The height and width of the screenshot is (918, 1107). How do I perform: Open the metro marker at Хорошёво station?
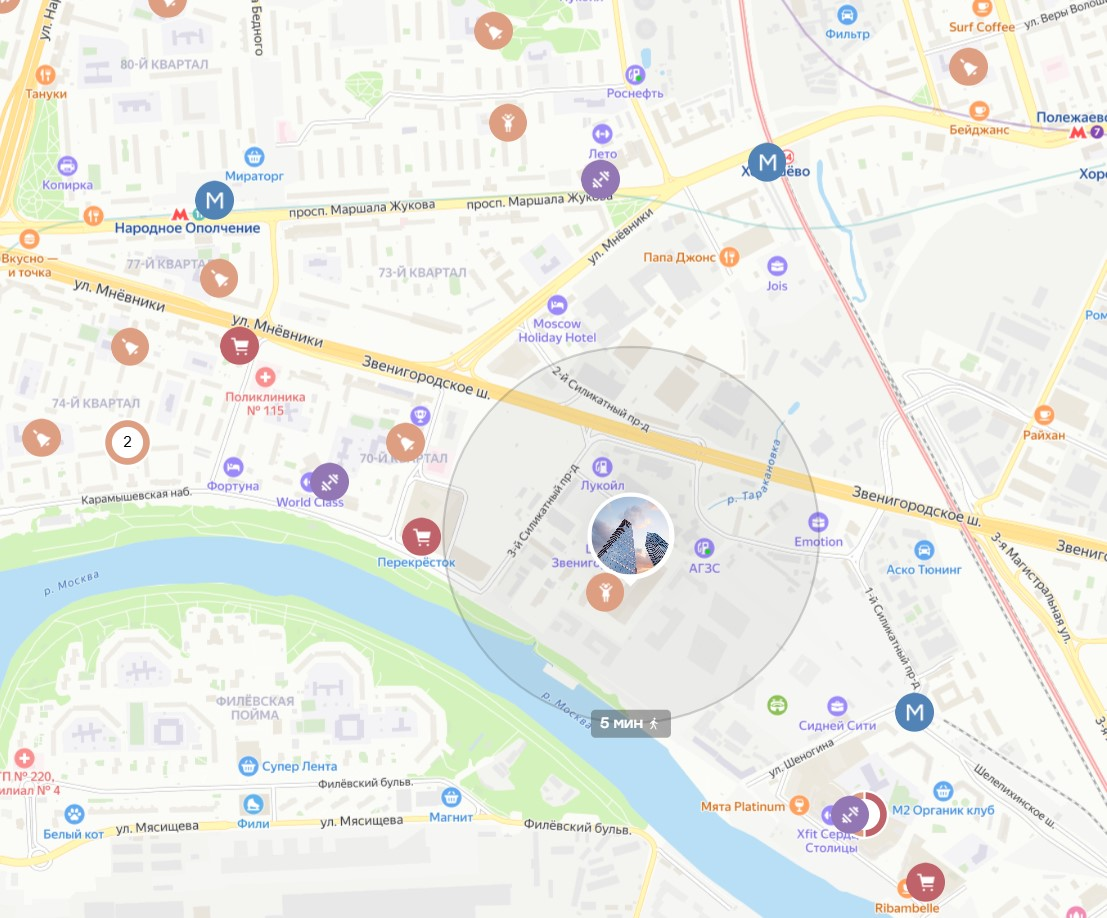pos(767,162)
